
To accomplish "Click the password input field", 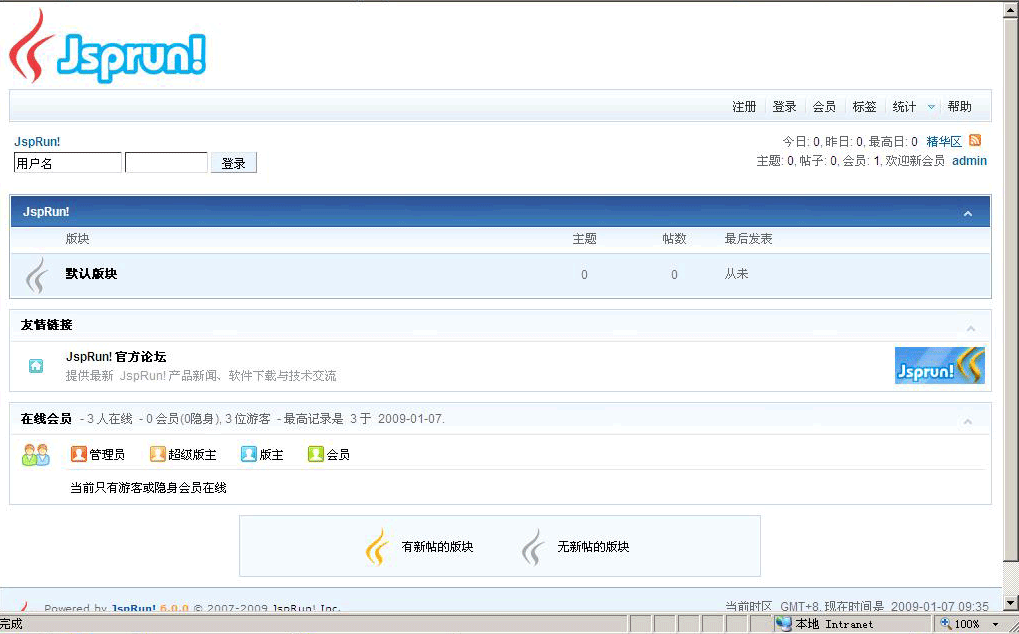I will [166, 163].
